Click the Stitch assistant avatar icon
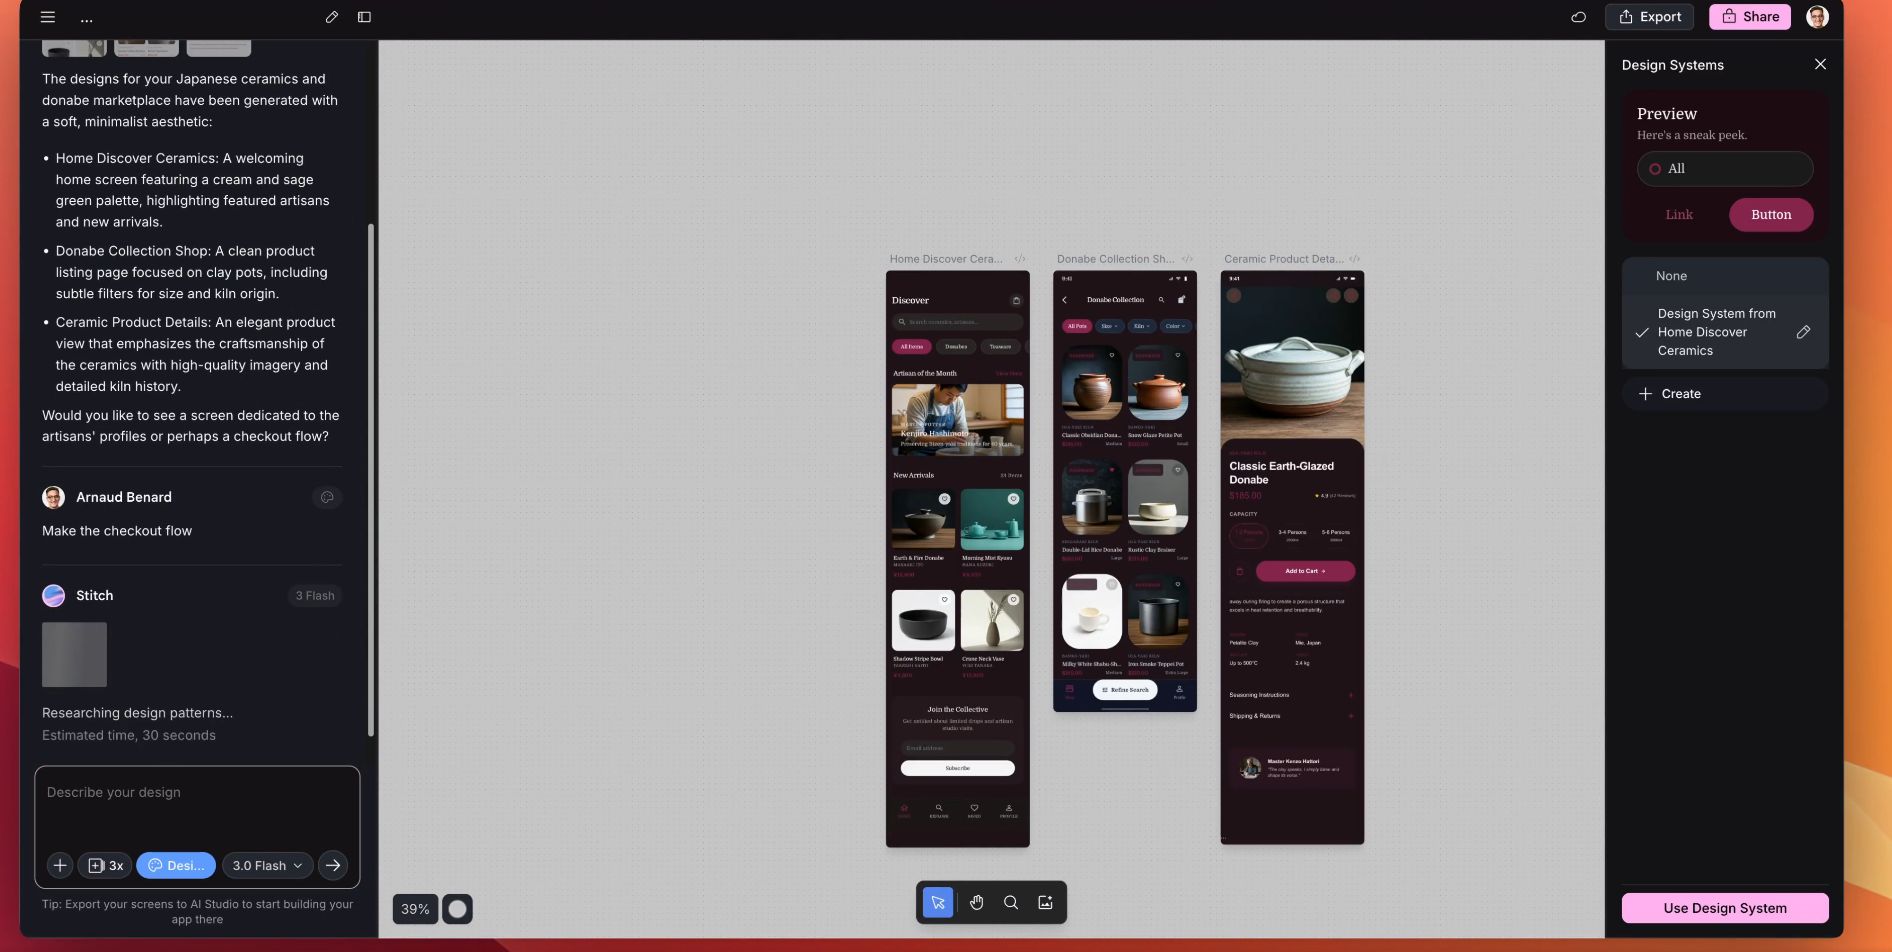The image size is (1892, 952). click(x=53, y=595)
